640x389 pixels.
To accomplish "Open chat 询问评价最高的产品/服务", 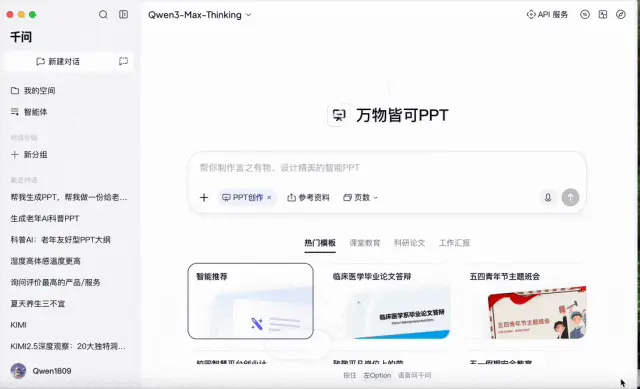I will pyautogui.click(x=55, y=282).
